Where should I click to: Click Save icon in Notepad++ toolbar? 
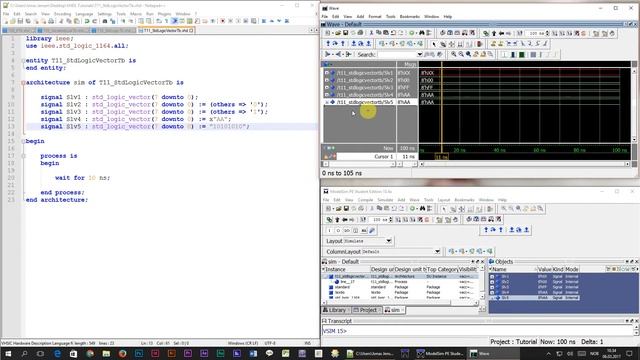(x=20, y=20)
